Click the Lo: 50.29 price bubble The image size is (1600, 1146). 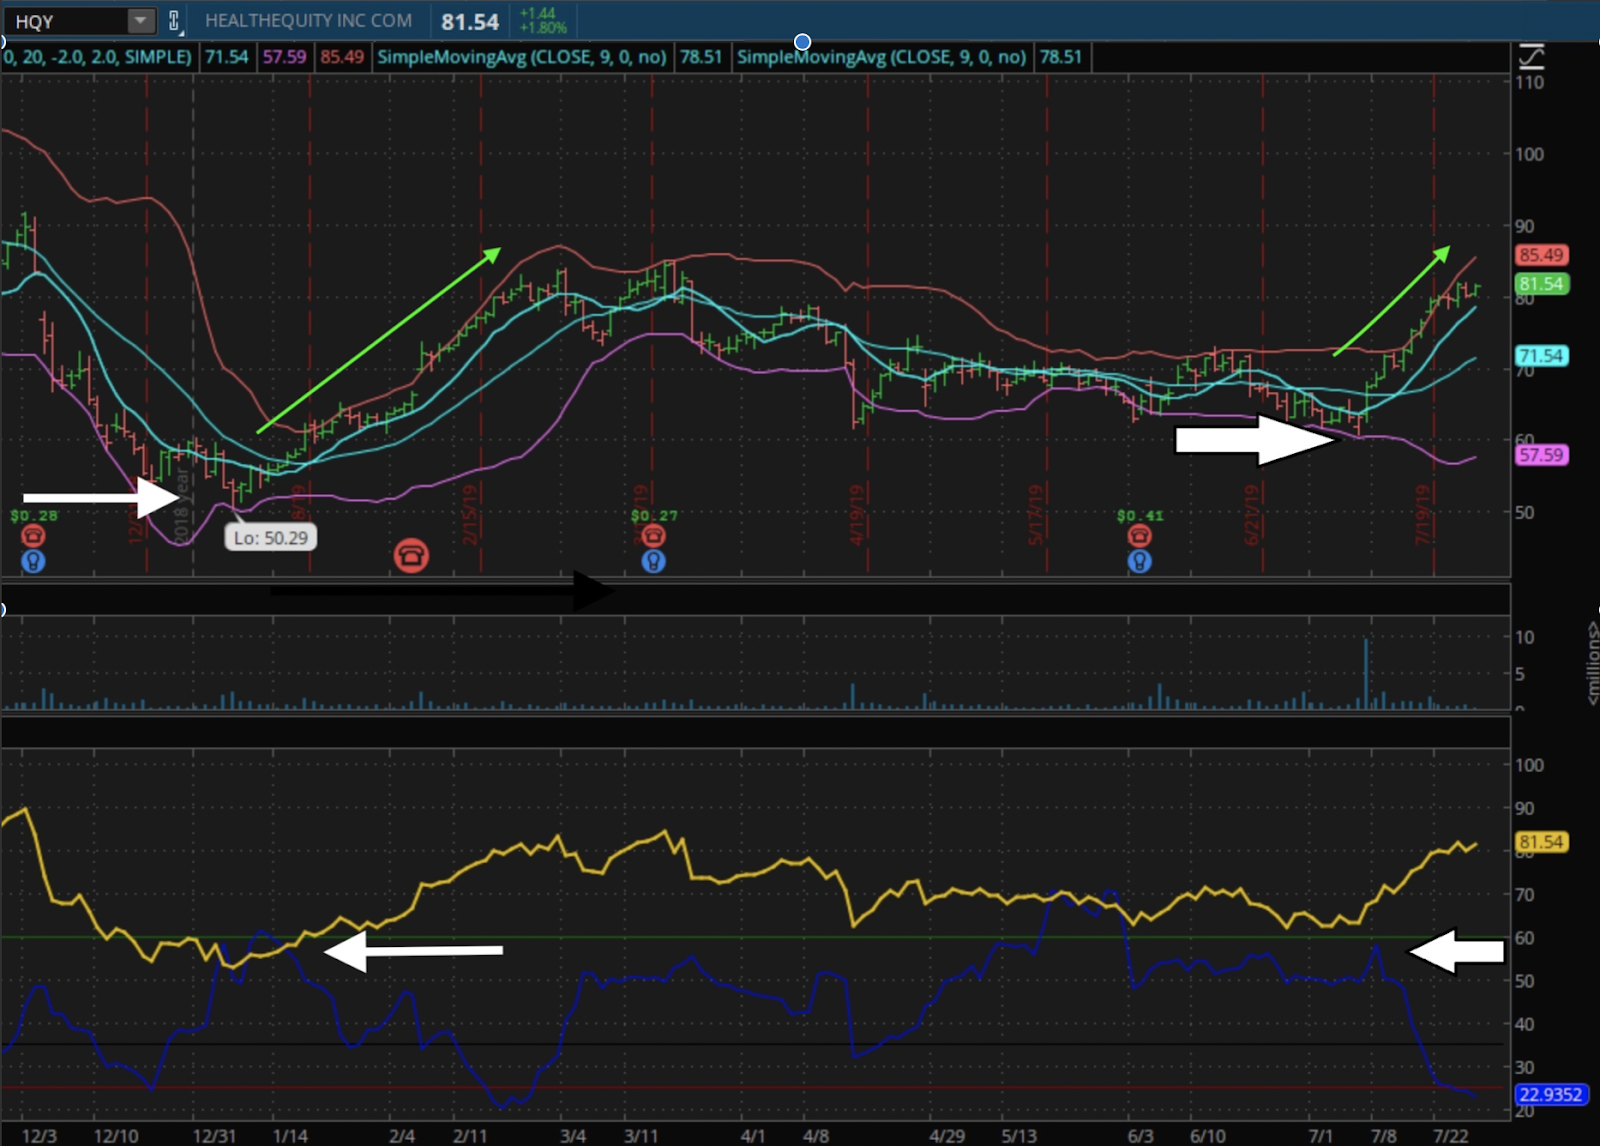270,538
